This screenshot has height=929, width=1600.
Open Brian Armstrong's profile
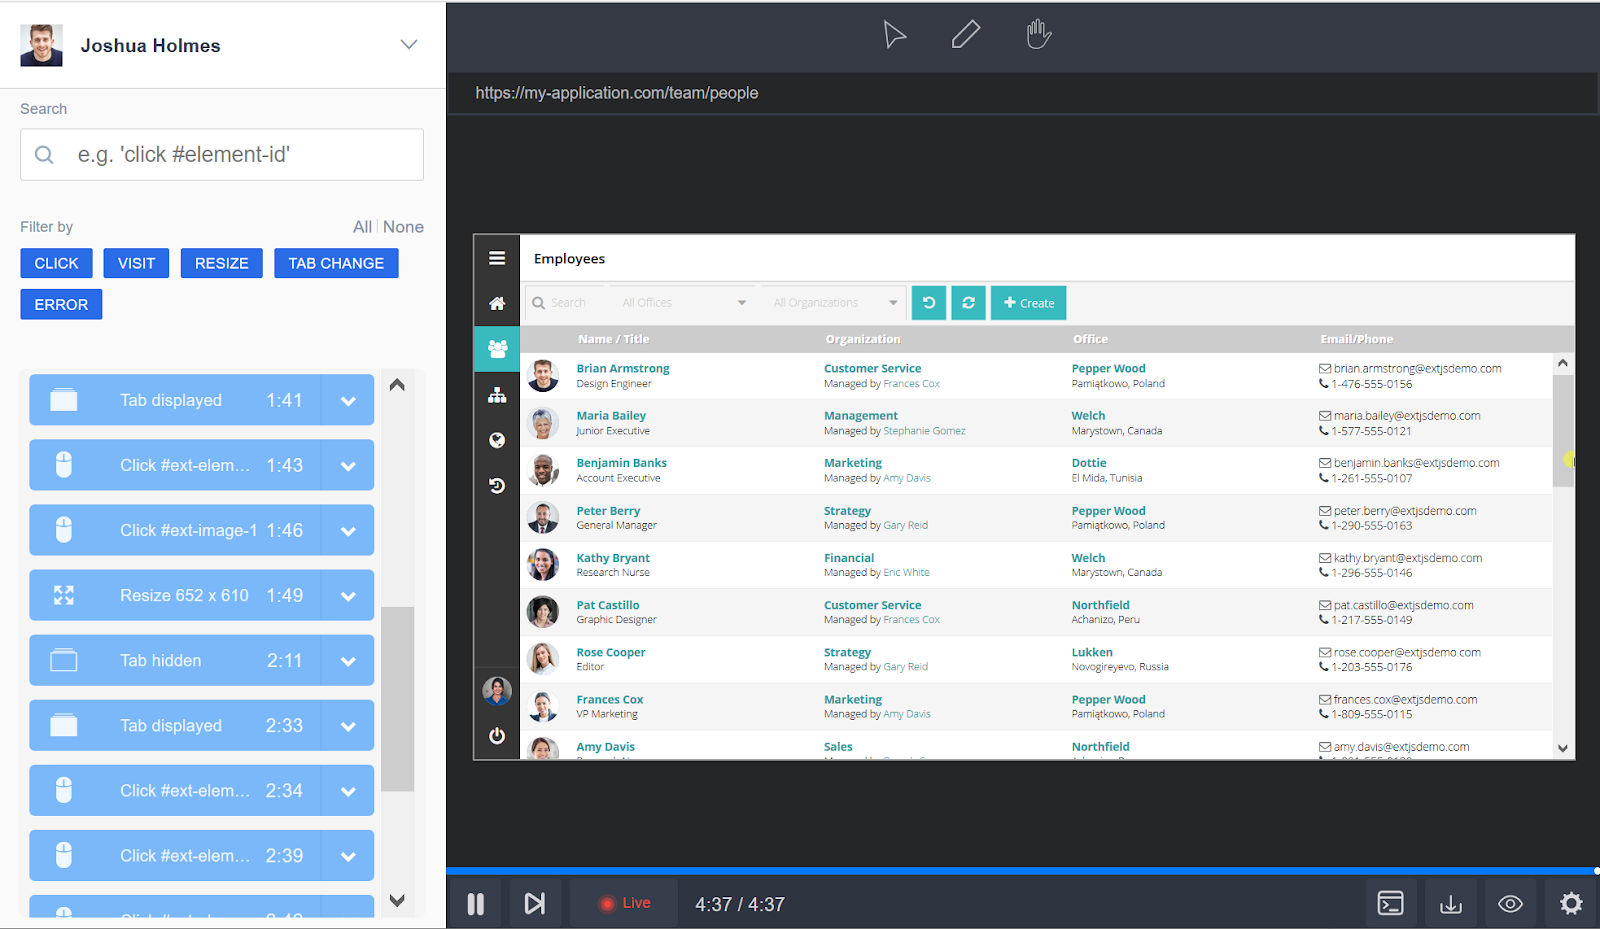point(623,368)
